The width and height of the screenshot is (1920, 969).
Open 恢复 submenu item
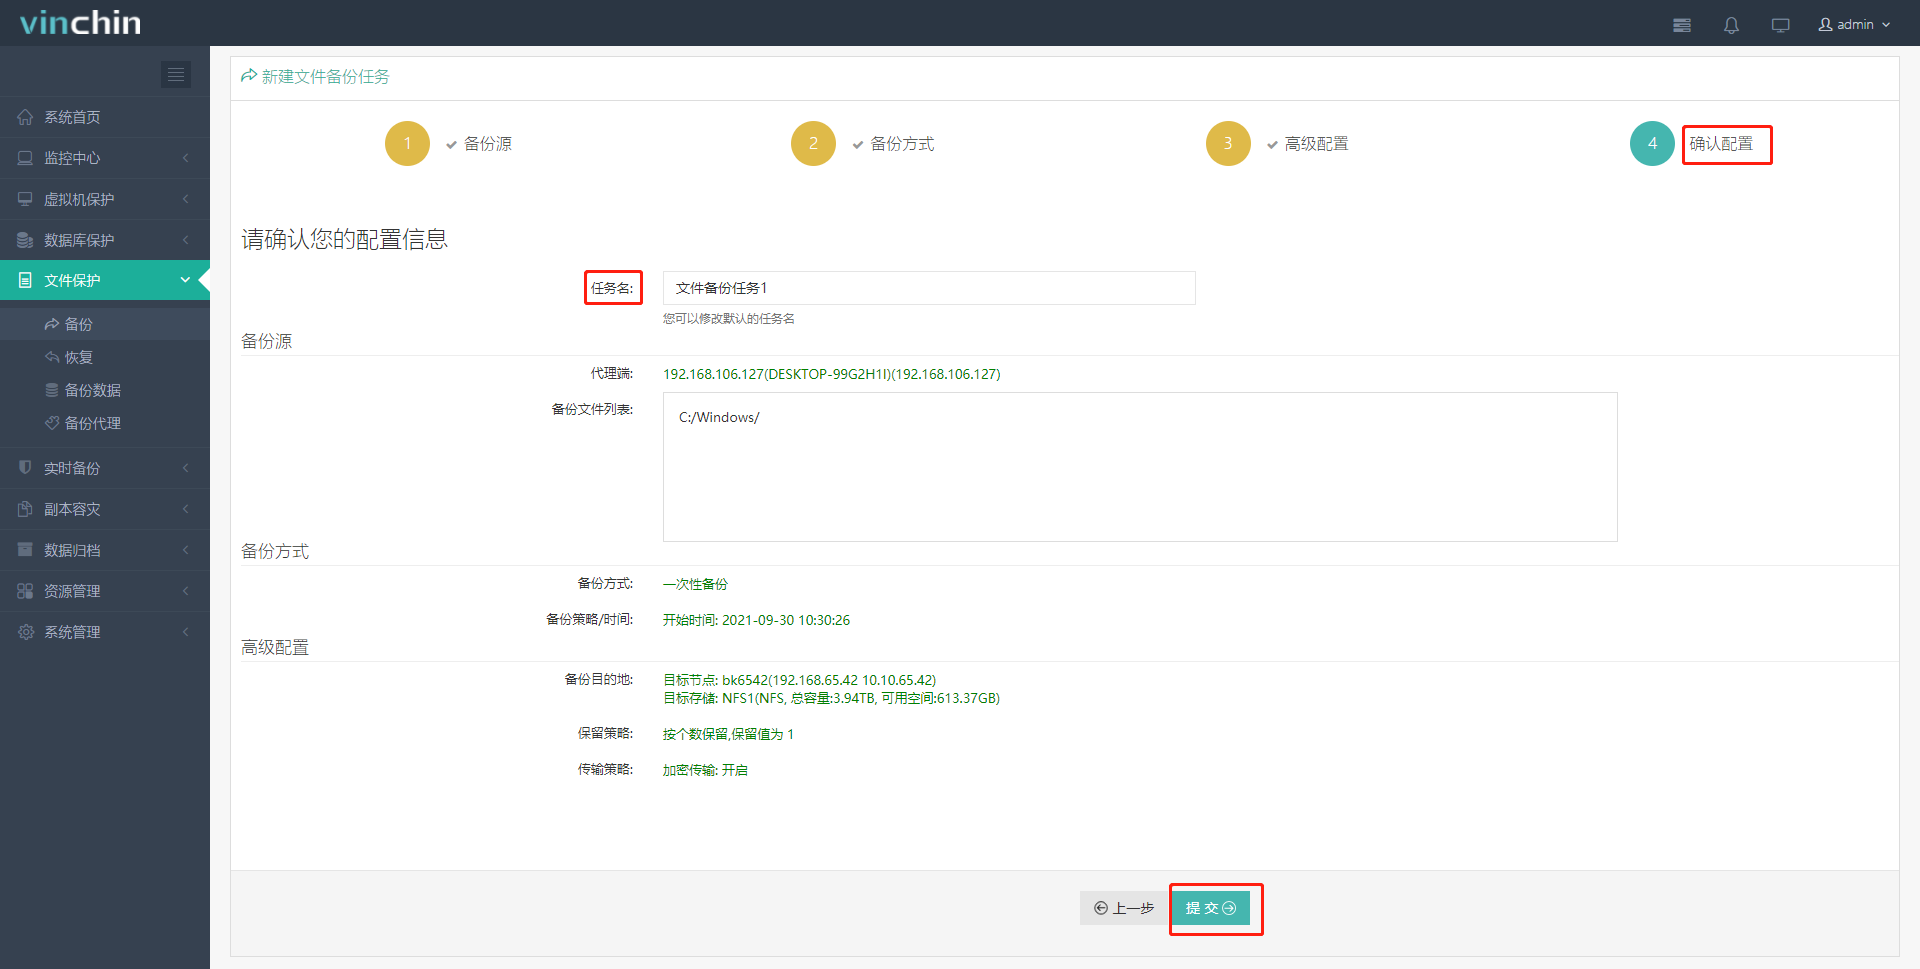(x=105, y=357)
